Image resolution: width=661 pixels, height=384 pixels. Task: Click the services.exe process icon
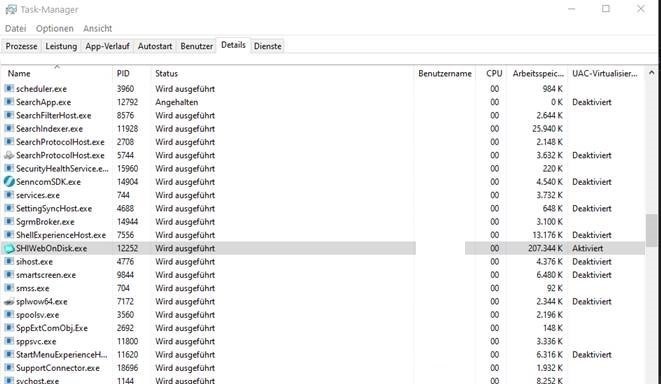9,195
